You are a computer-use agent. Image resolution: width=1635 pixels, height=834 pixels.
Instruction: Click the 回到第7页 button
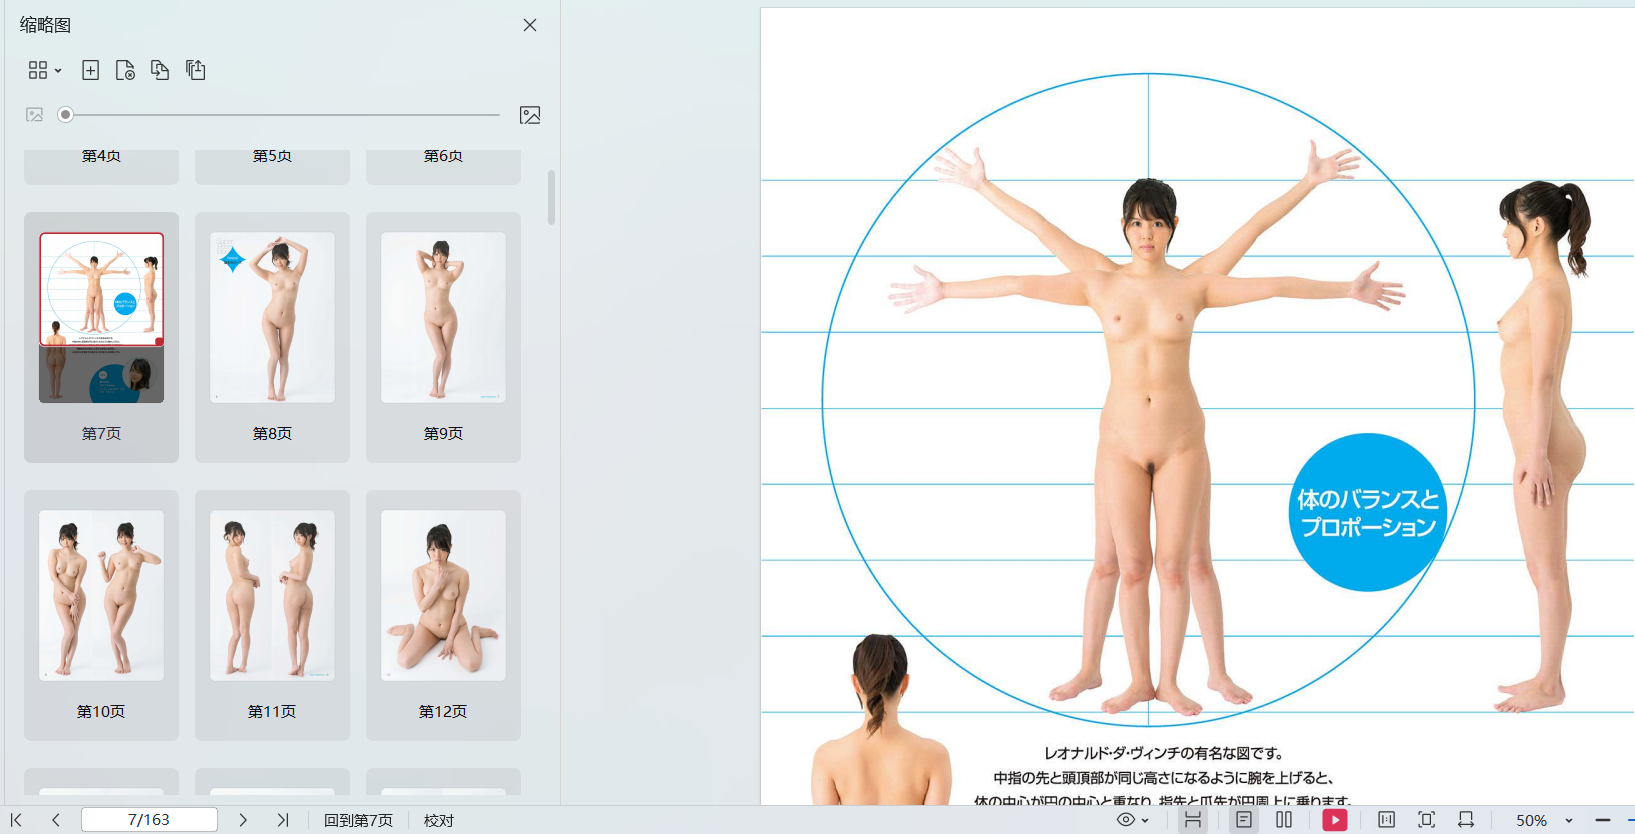point(358,820)
